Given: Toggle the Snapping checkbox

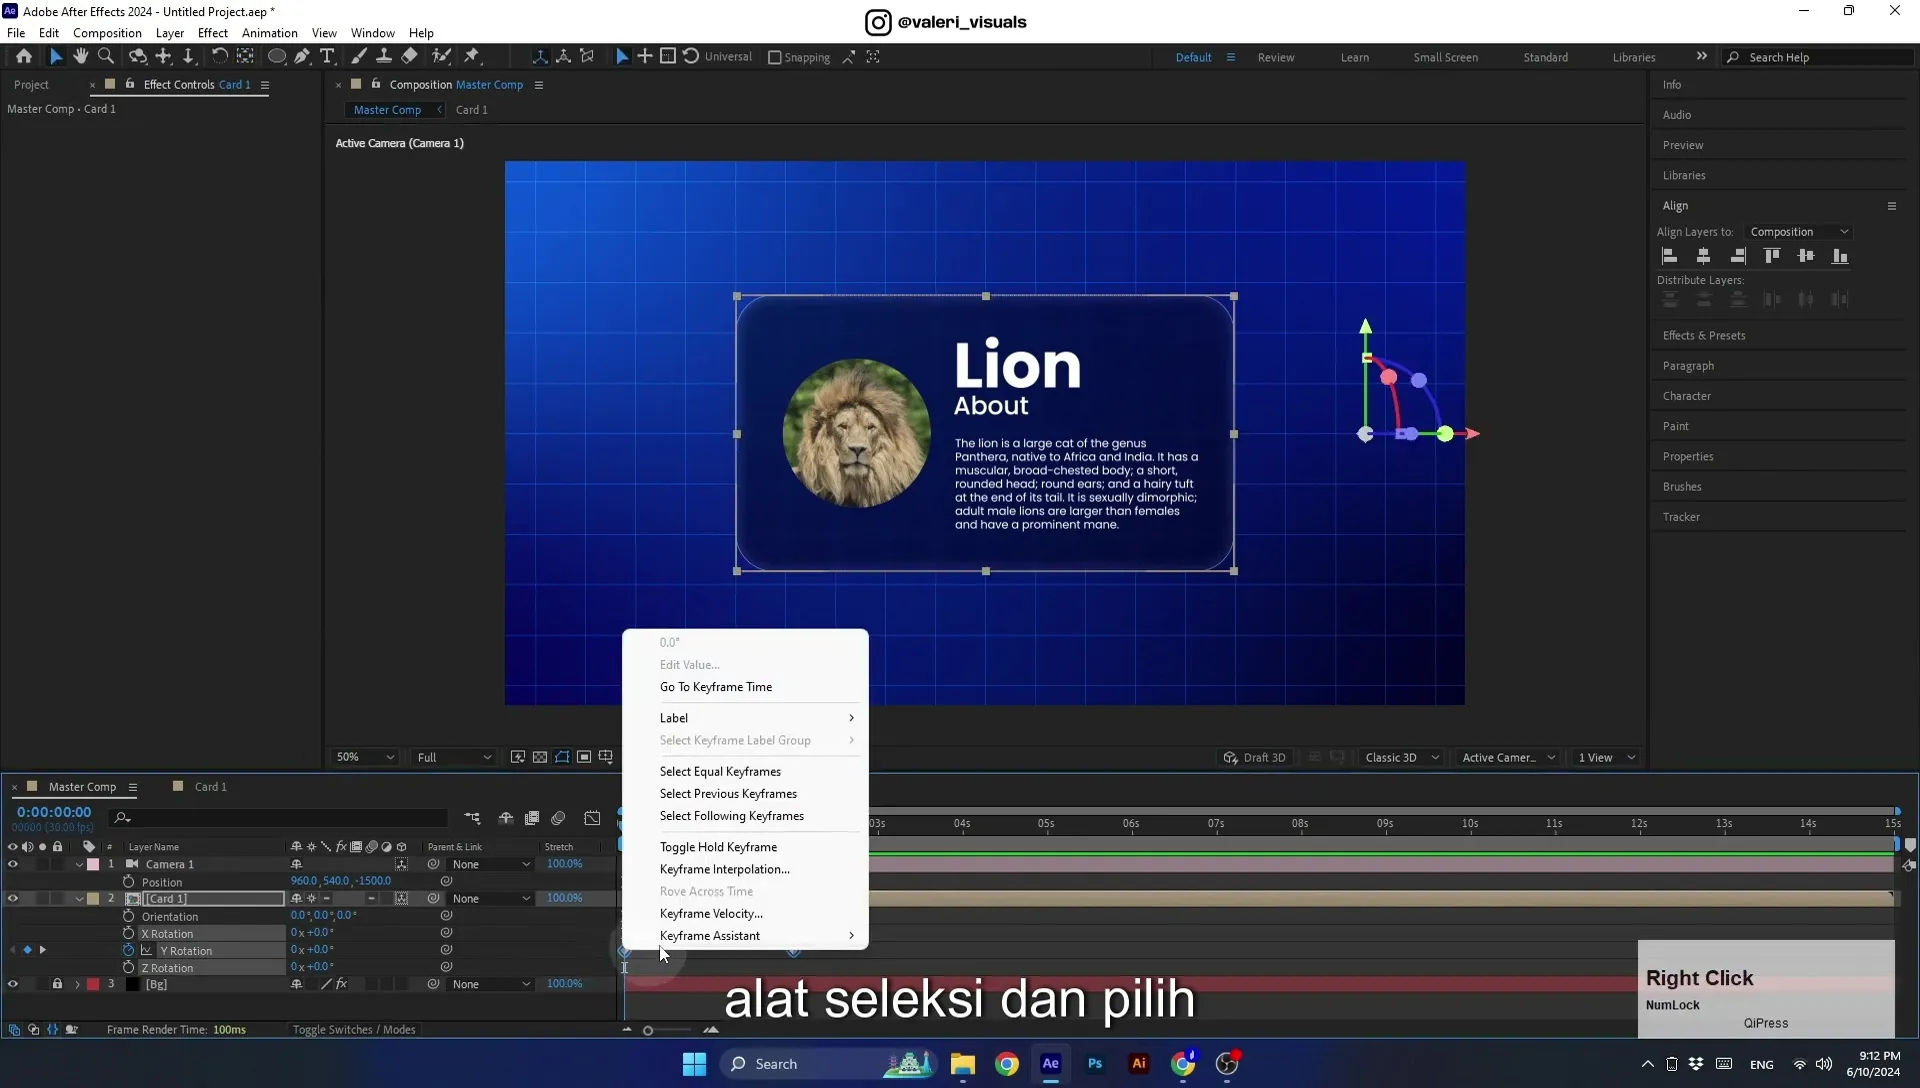Looking at the screenshot, I should 774,58.
